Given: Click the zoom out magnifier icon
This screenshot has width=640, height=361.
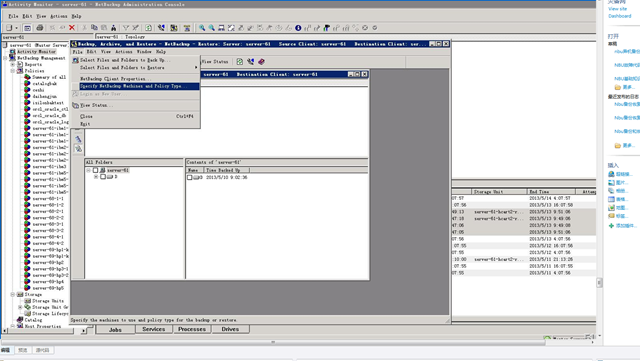Looking at the screenshot, I should tap(211, 28).
